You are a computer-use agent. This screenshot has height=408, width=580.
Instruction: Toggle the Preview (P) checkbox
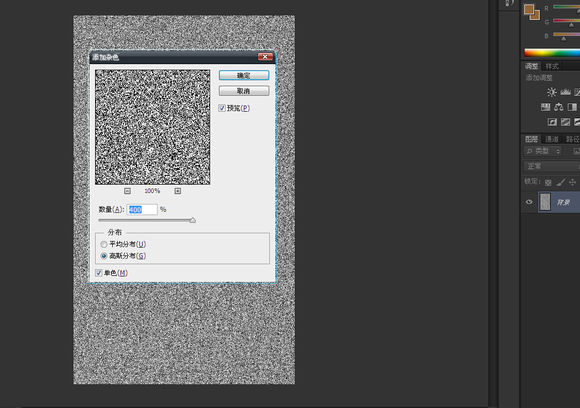[222, 108]
